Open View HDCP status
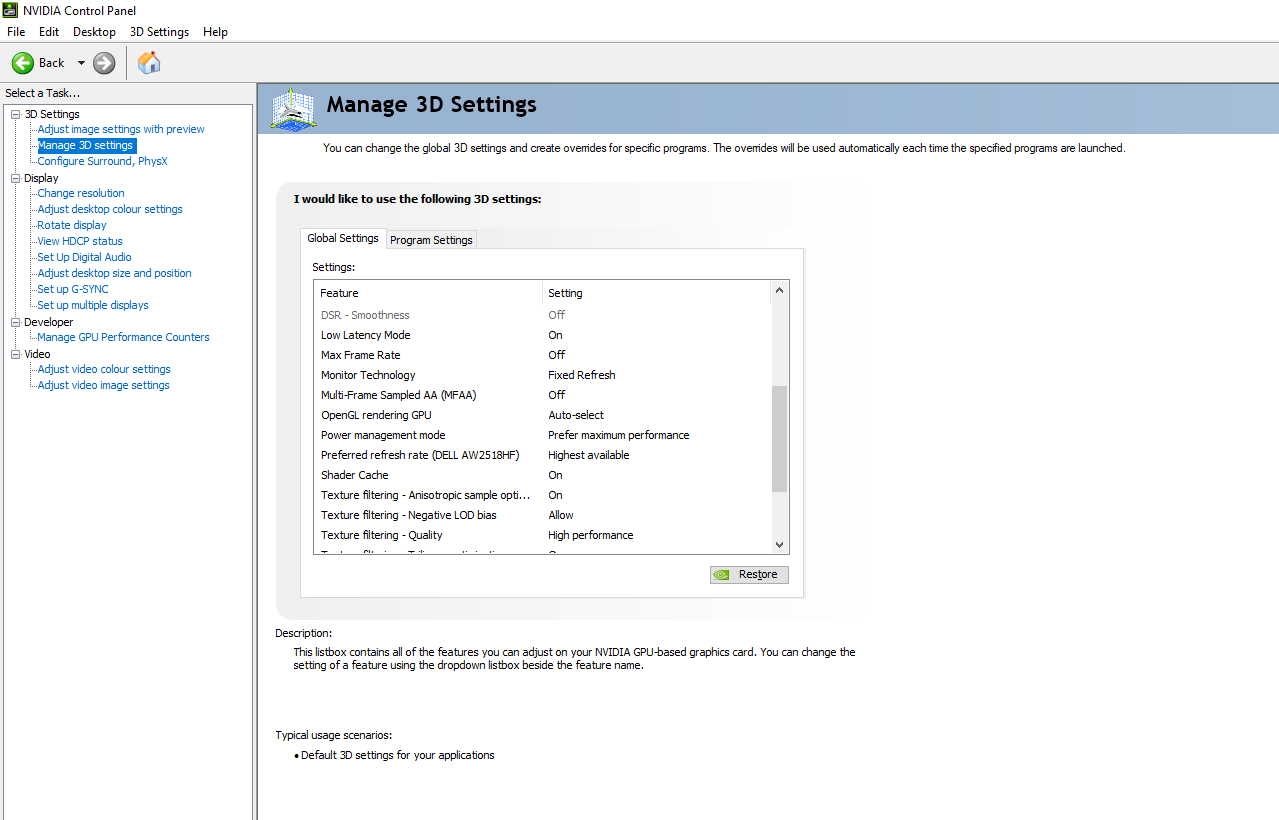1279x820 pixels. 80,241
